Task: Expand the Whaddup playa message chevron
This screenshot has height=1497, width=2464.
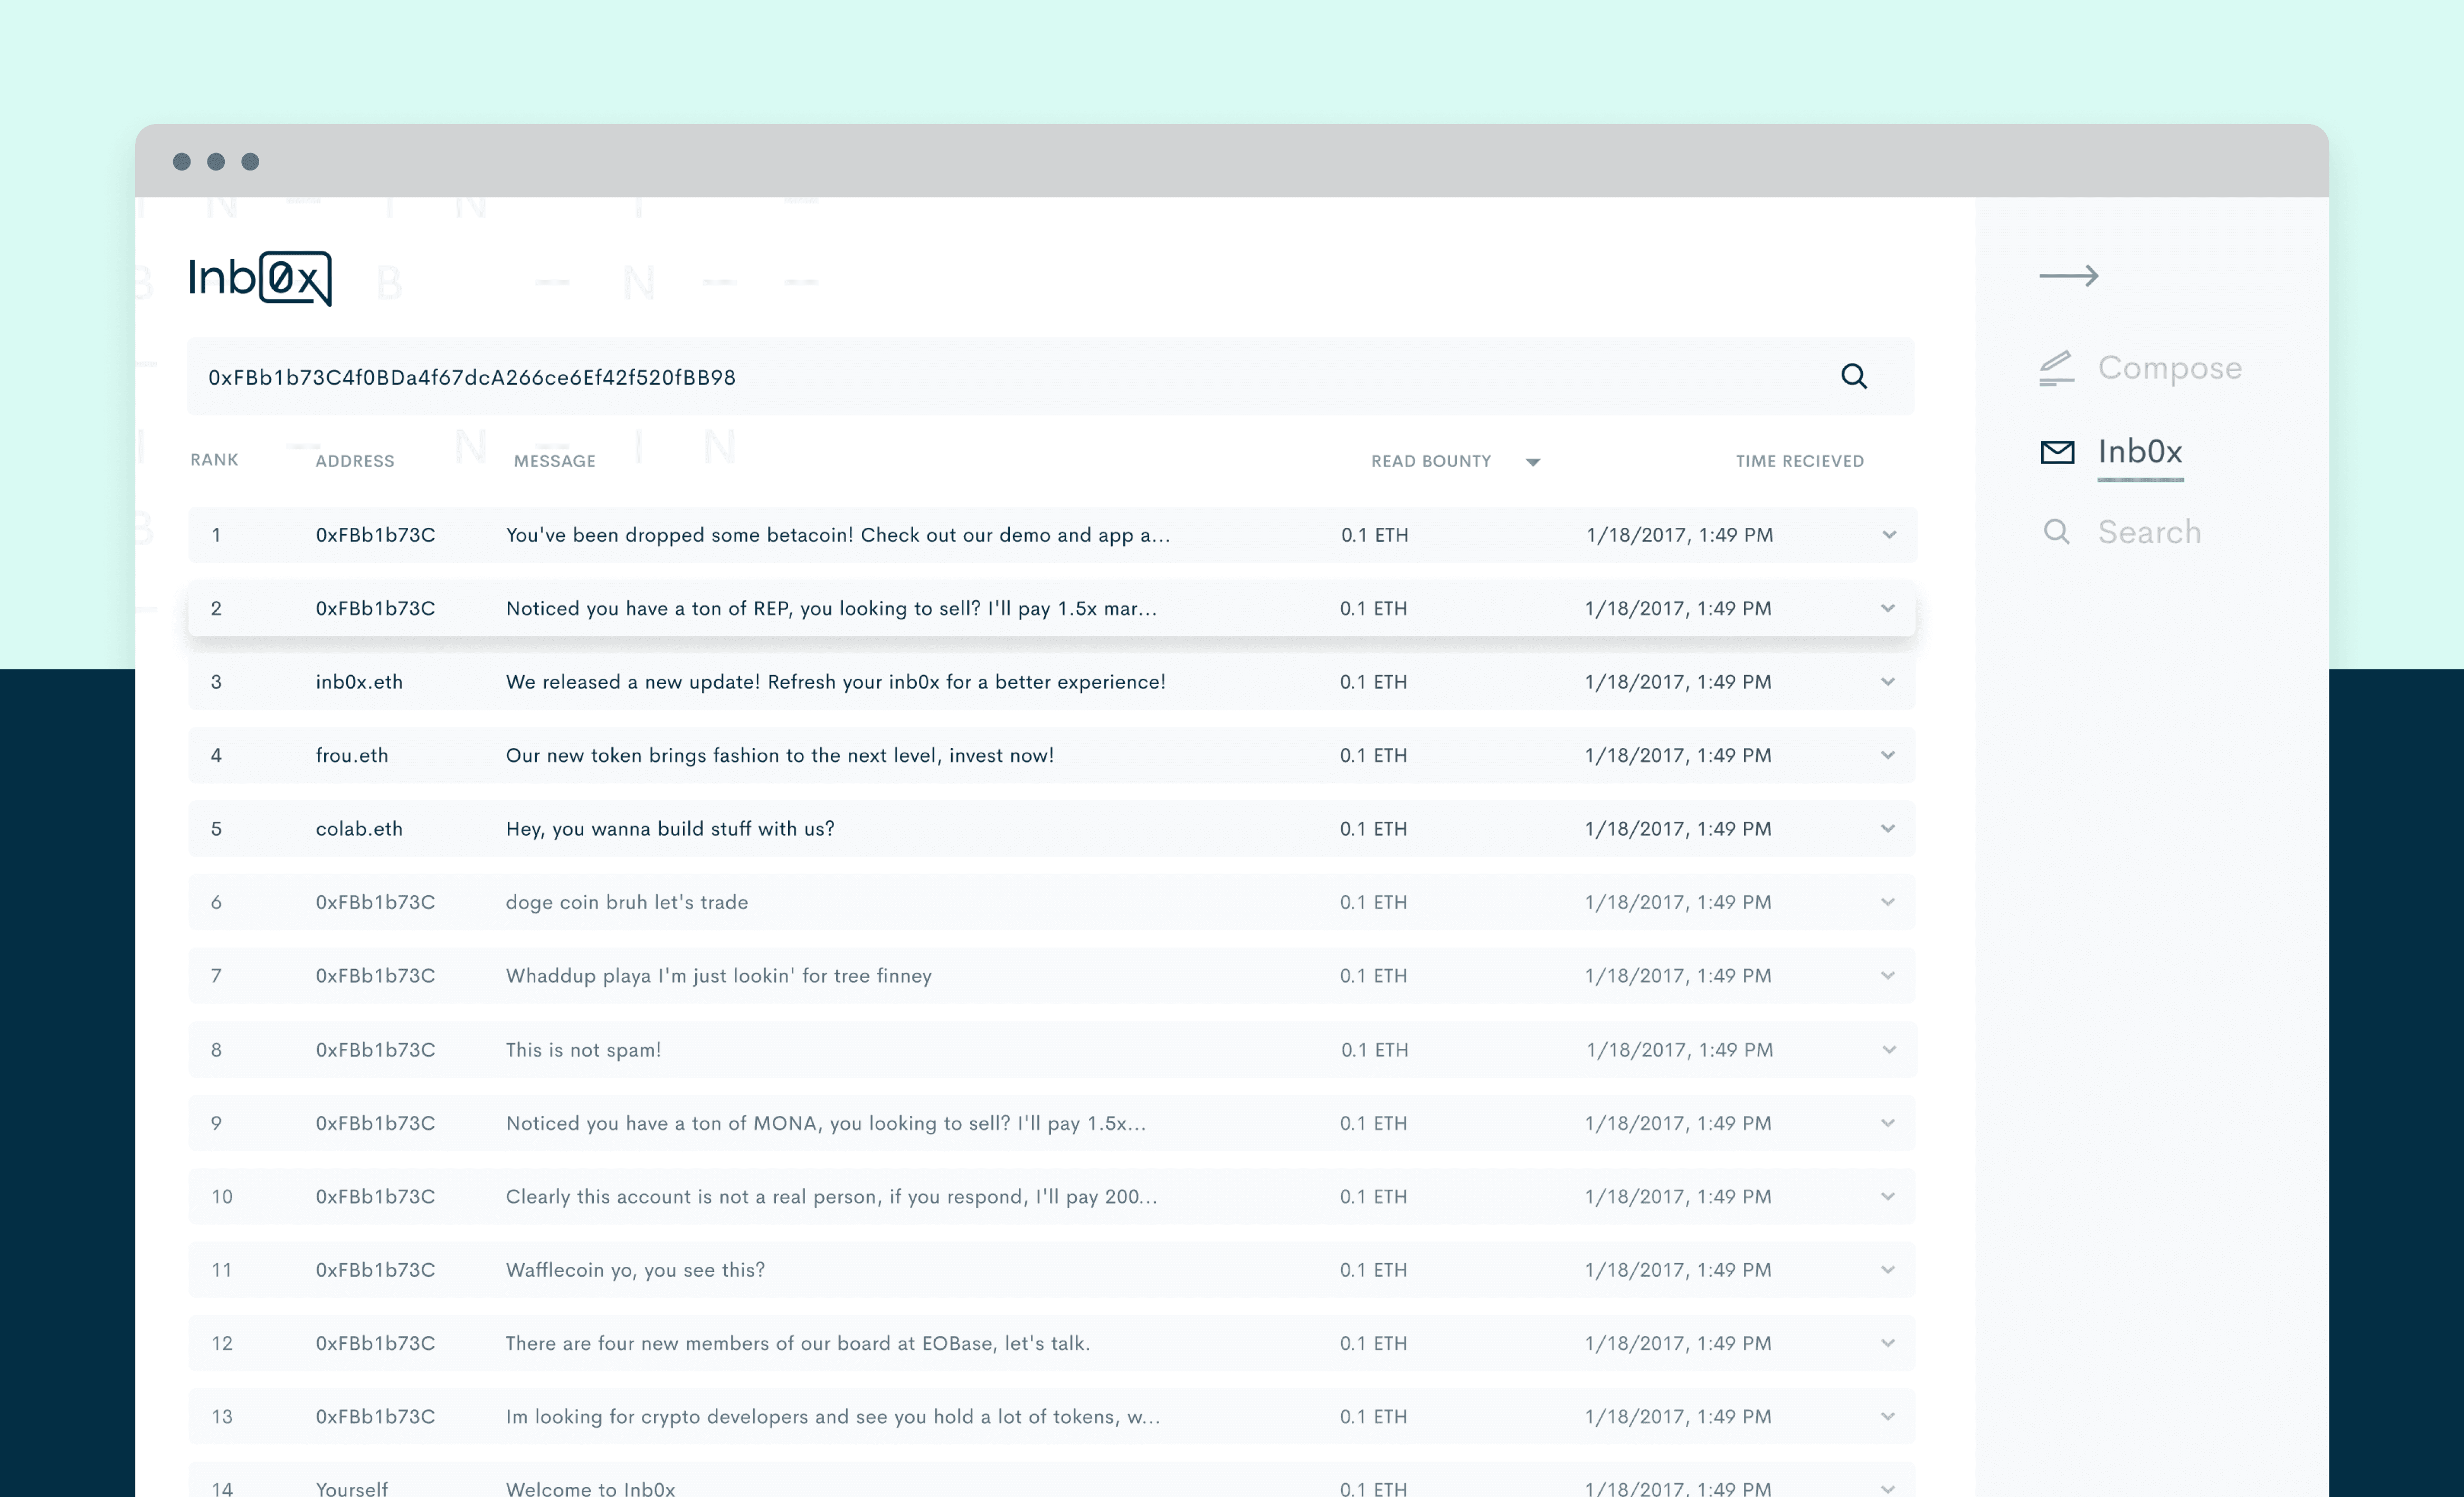Action: 1887,976
